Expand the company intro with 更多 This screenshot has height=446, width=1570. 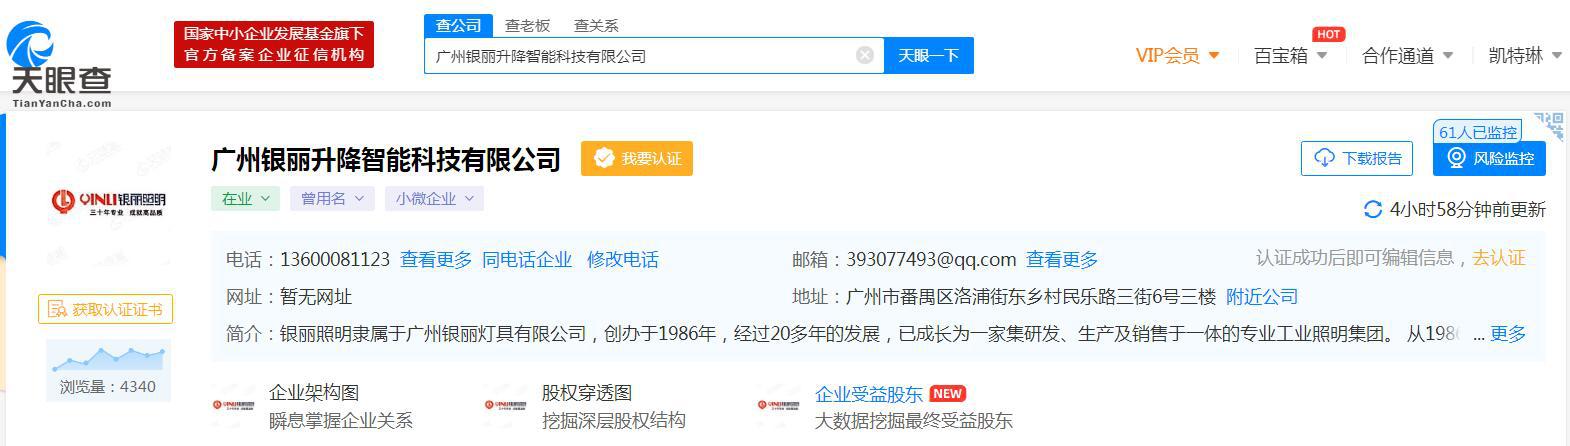tap(1508, 334)
